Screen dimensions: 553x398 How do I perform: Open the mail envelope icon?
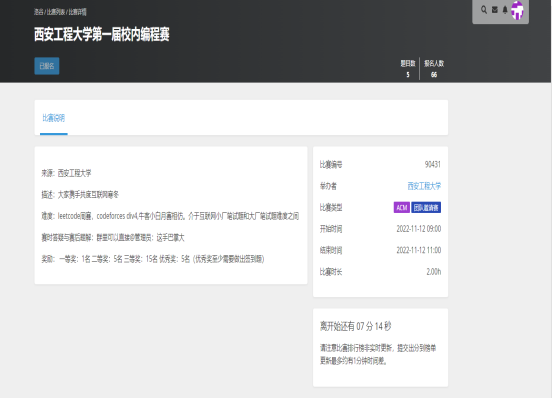point(495,10)
